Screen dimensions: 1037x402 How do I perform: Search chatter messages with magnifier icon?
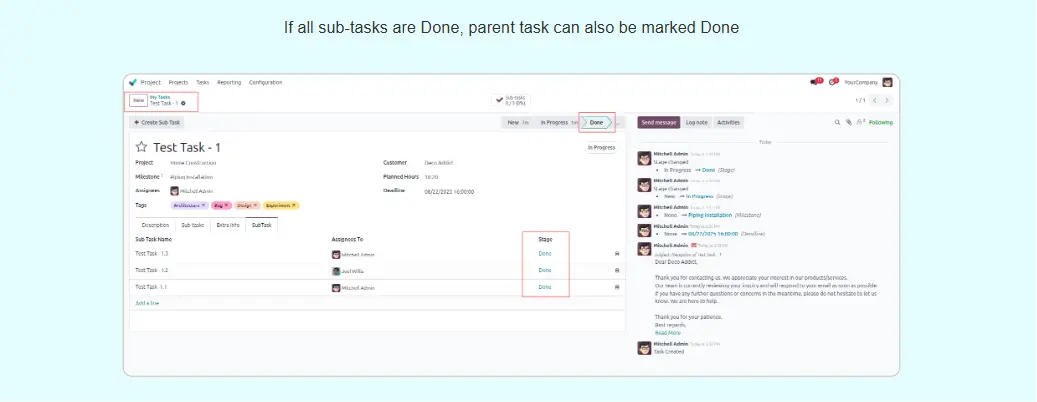pyautogui.click(x=838, y=122)
